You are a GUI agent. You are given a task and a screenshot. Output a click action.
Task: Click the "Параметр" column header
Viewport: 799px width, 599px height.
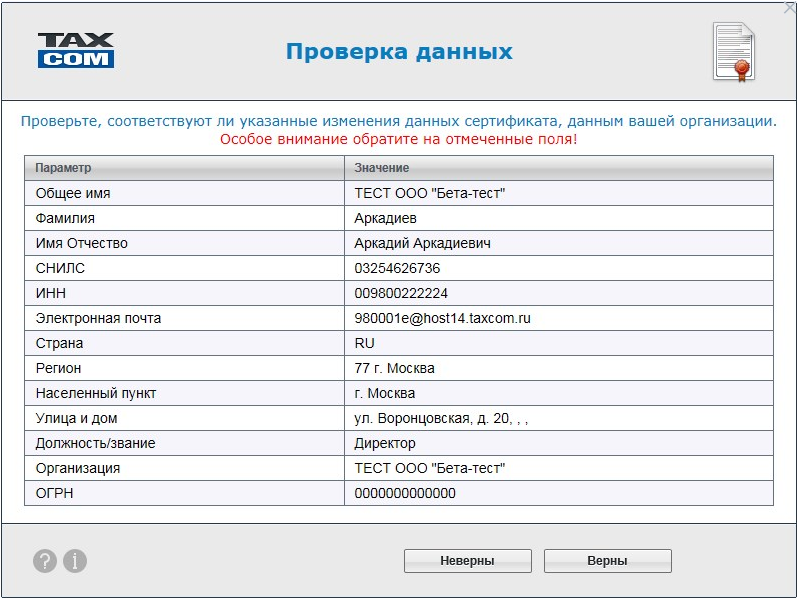[x=63, y=168]
